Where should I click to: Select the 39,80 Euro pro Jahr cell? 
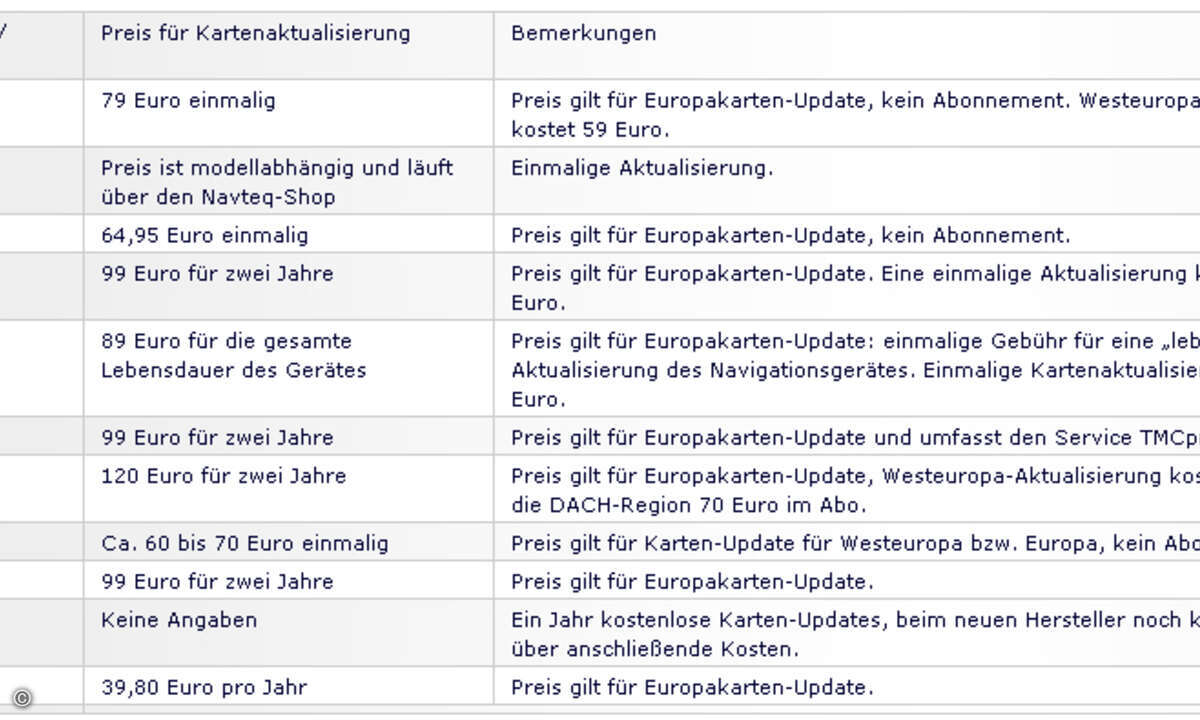coord(289,686)
